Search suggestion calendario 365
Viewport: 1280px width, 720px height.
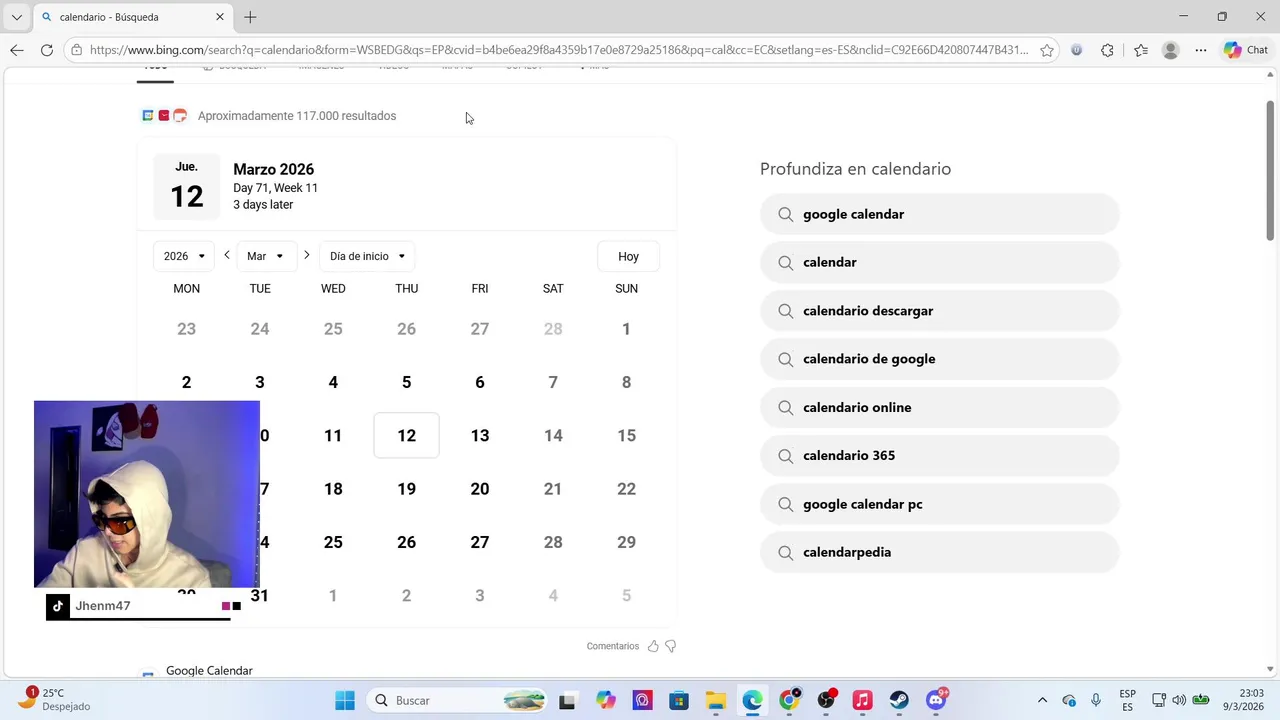tap(939, 455)
